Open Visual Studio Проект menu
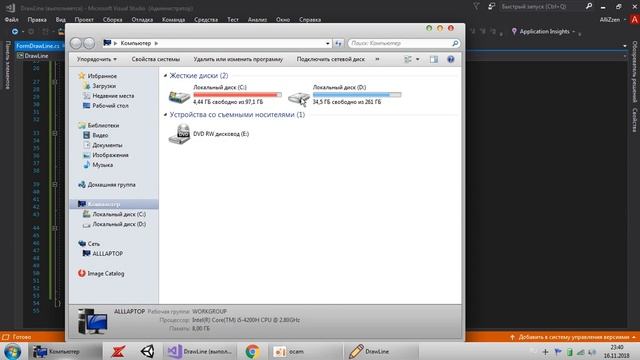640x360 pixels. 84,20
